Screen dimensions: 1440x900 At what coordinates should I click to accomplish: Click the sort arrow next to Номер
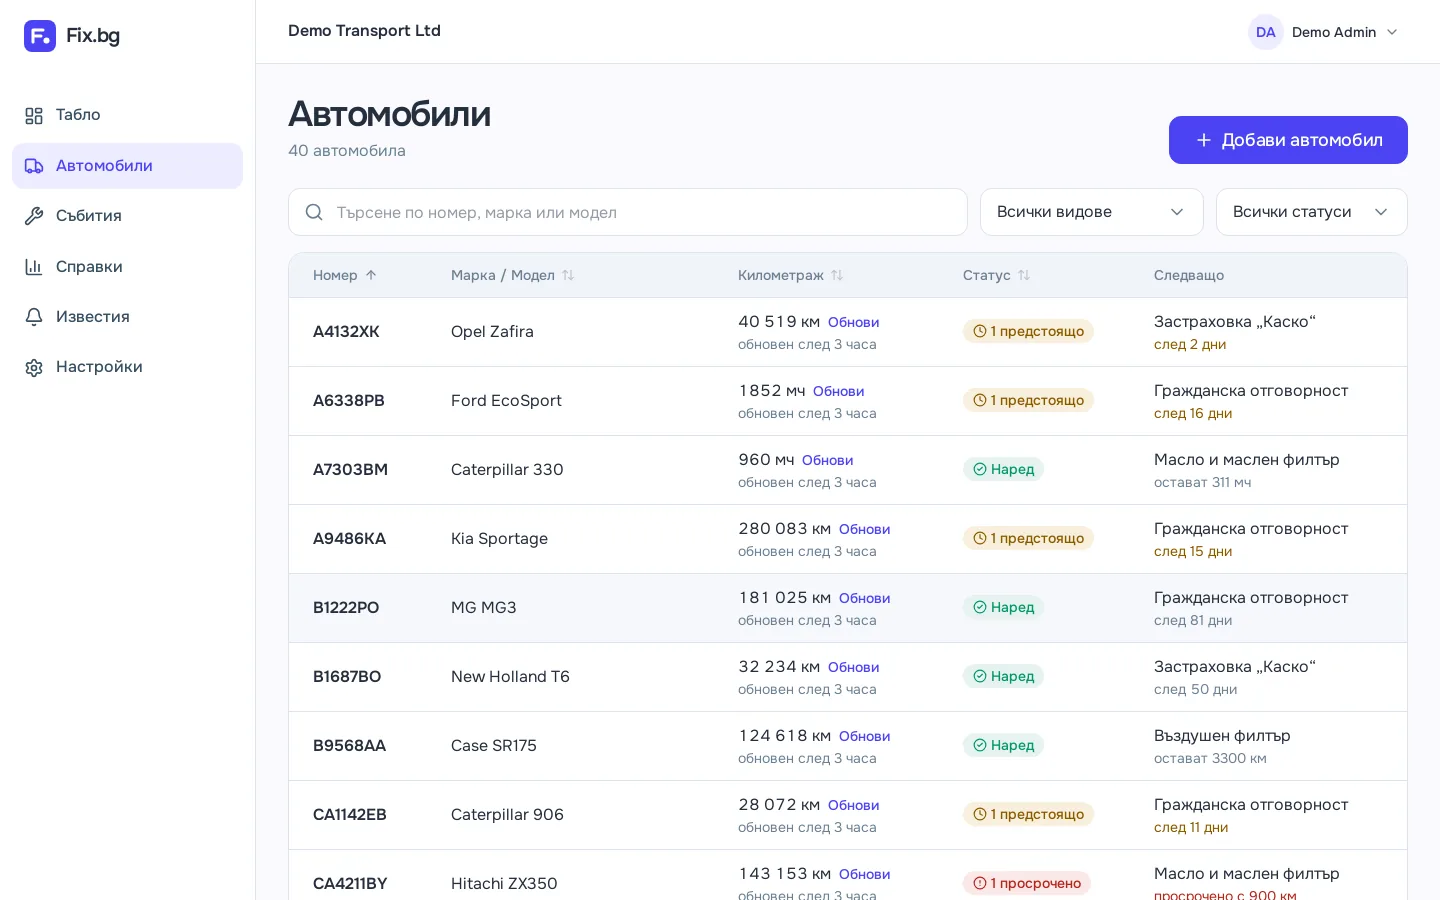tap(371, 275)
